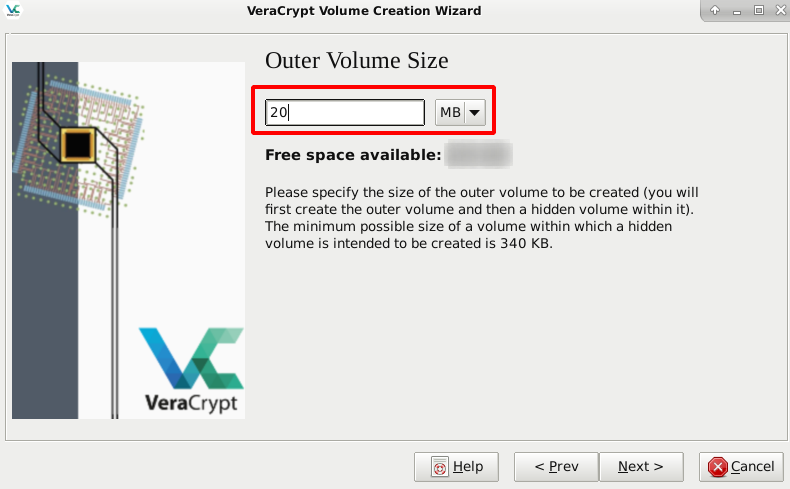Click the VeraCrypt logo artwork image

(x=128, y=240)
